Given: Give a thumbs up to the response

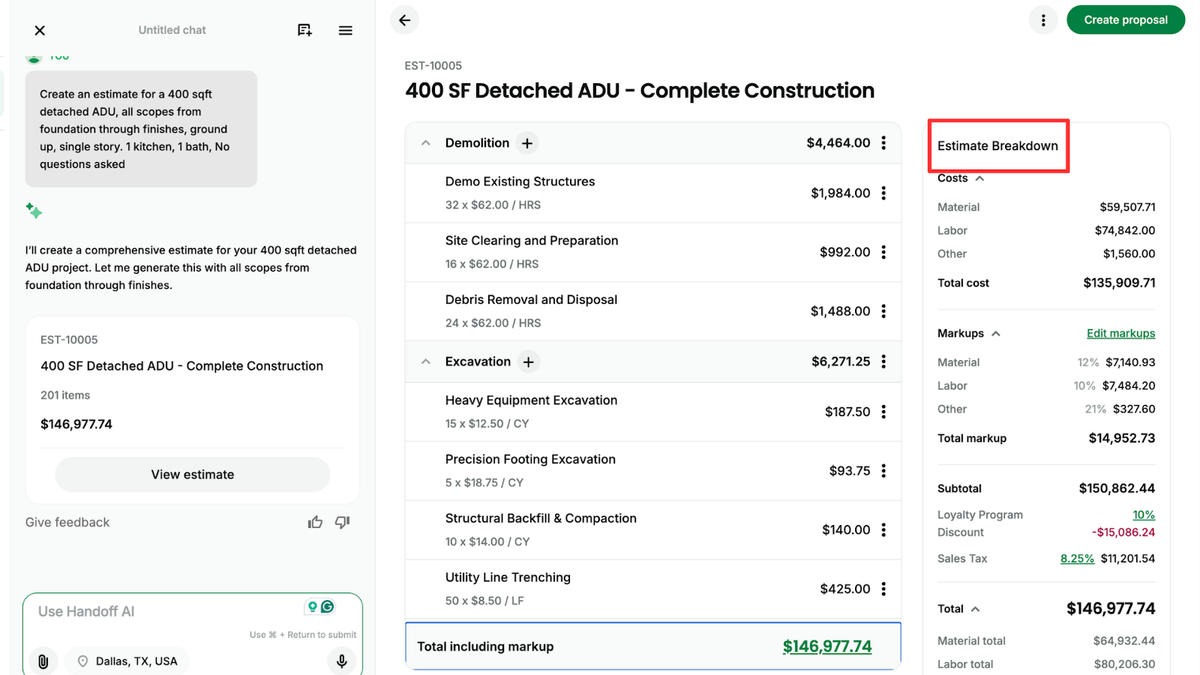Looking at the screenshot, I should pos(315,522).
